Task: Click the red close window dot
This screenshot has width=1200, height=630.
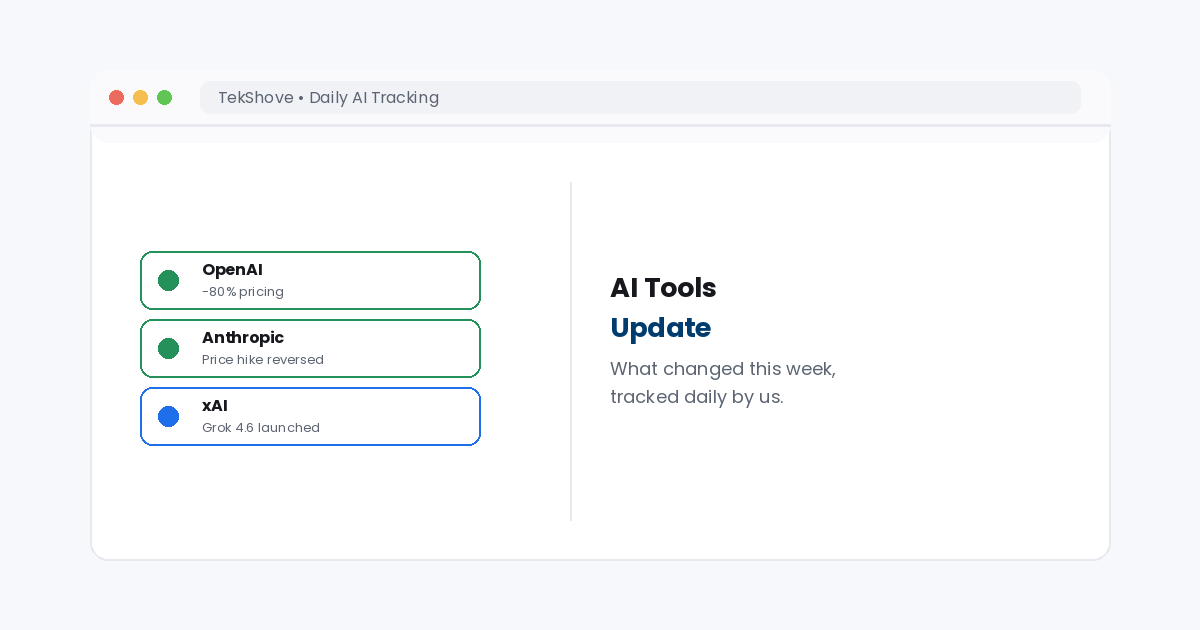Action: [116, 97]
